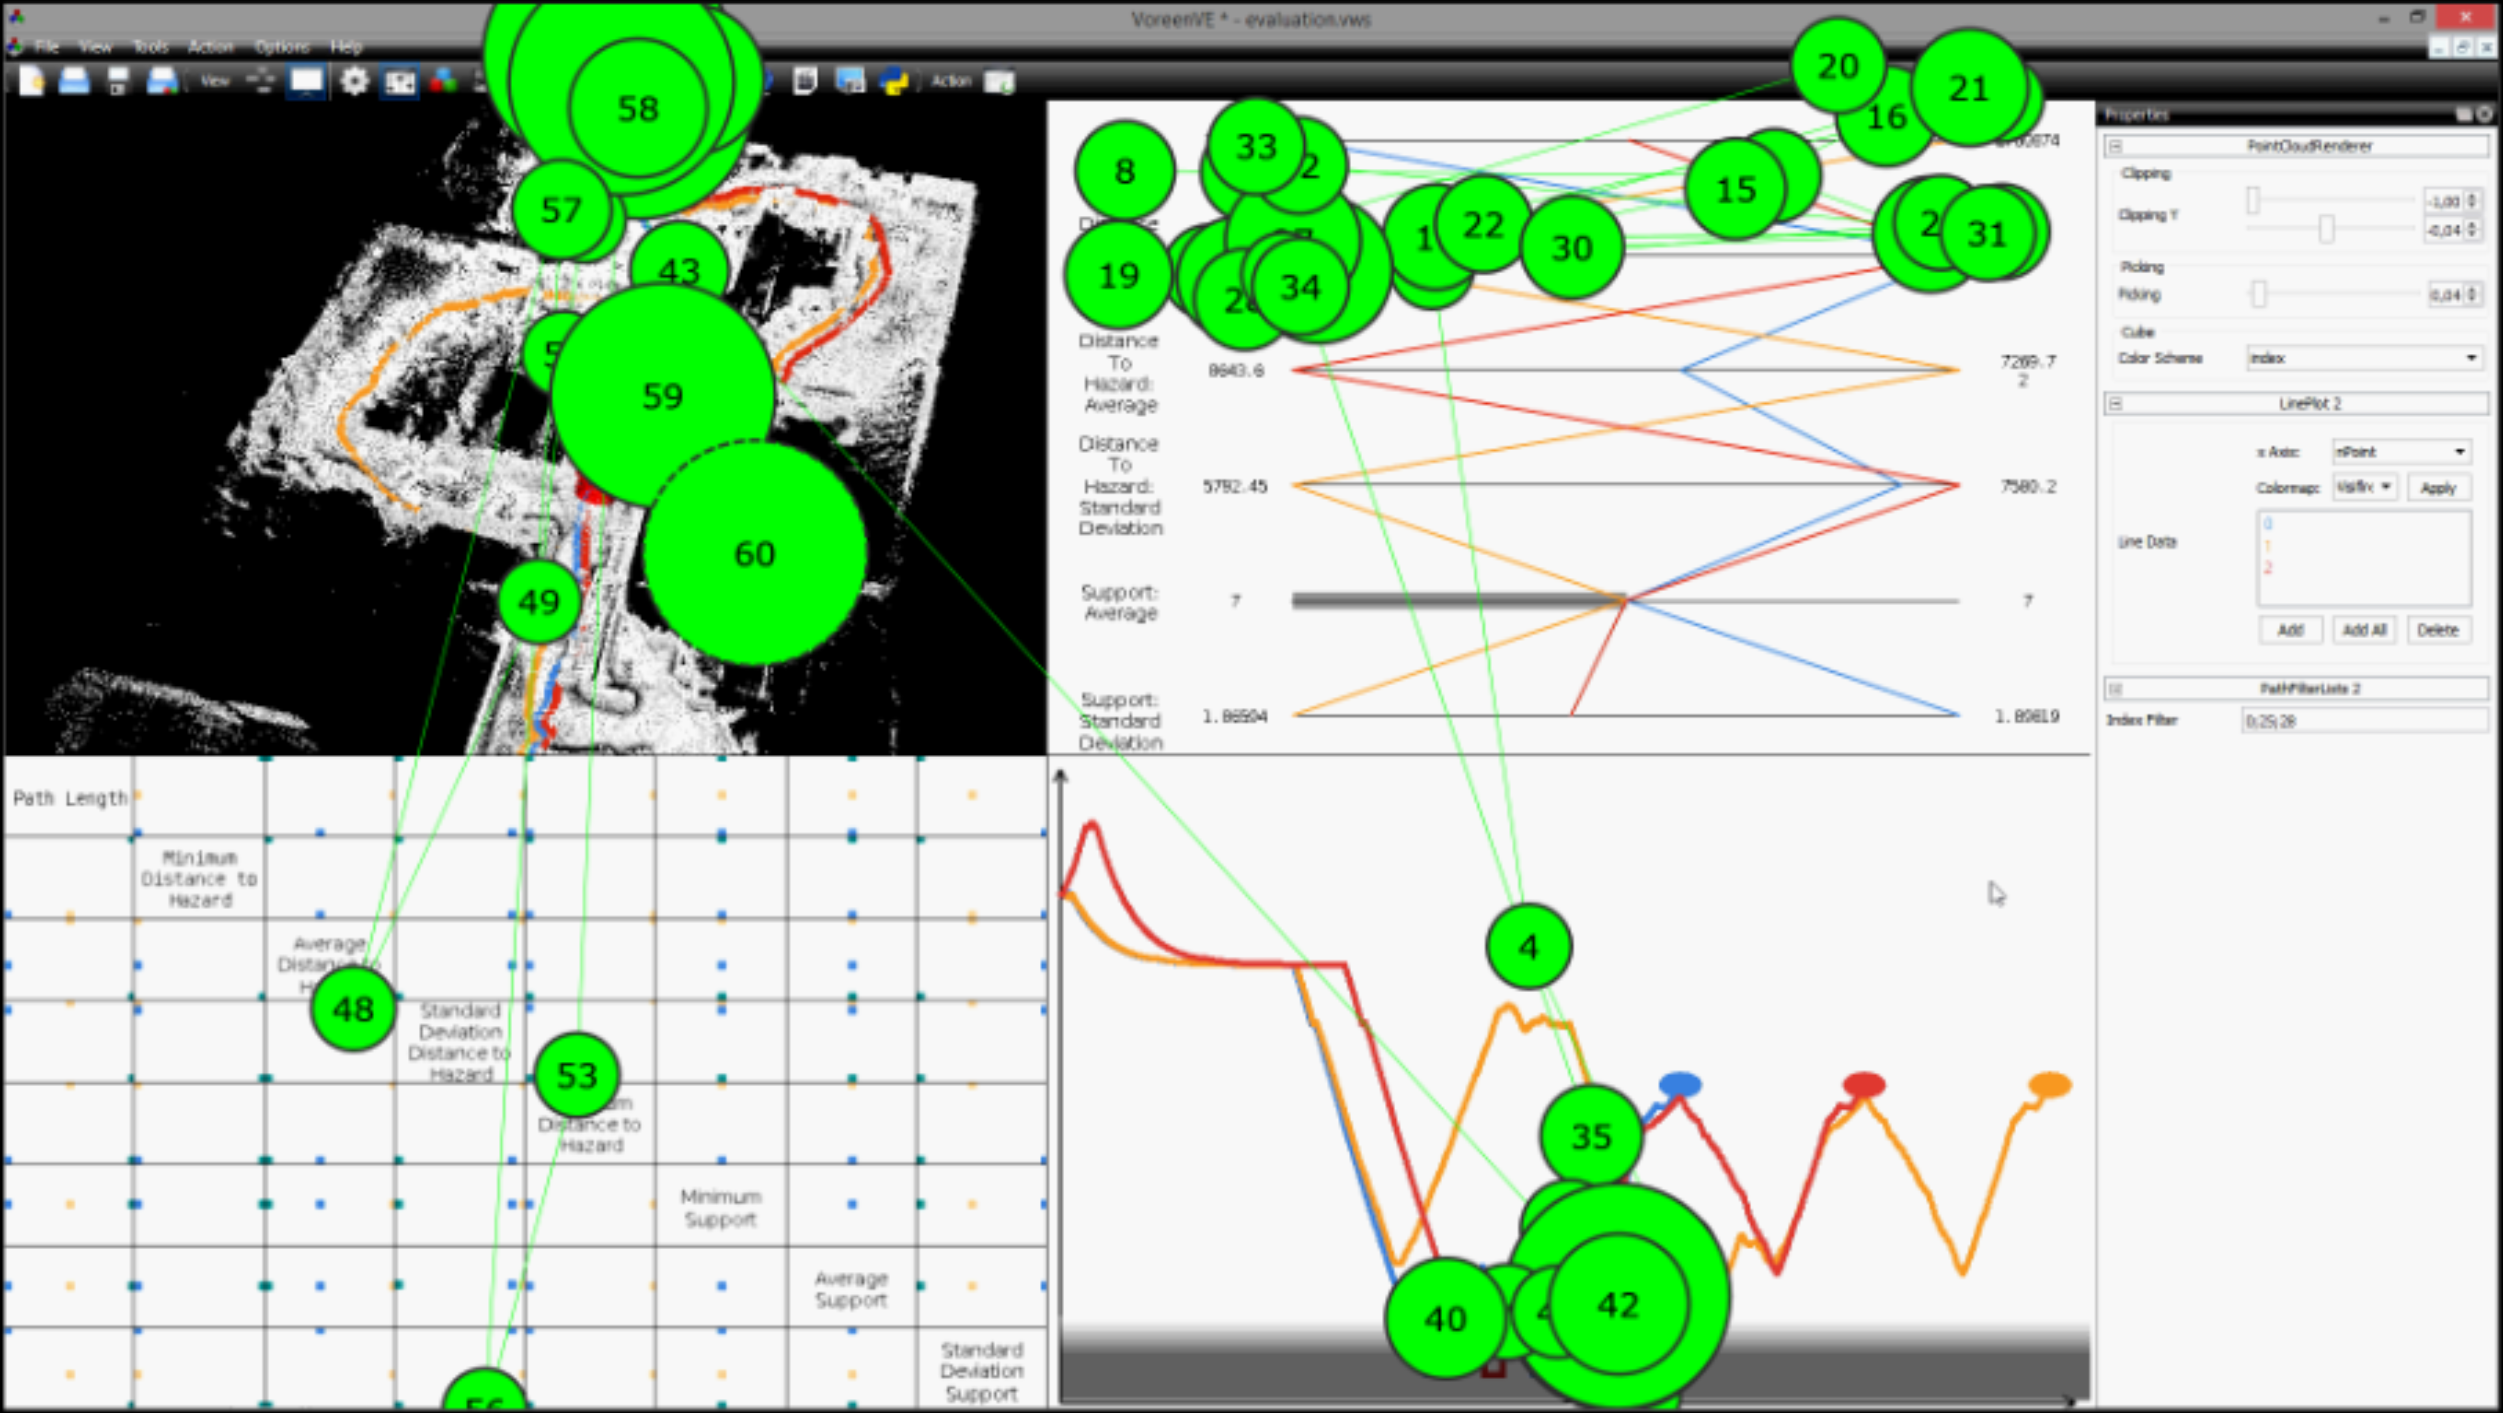Image resolution: width=2503 pixels, height=1413 pixels.
Task: Open the x Axis dropdown
Action: pos(2402,452)
